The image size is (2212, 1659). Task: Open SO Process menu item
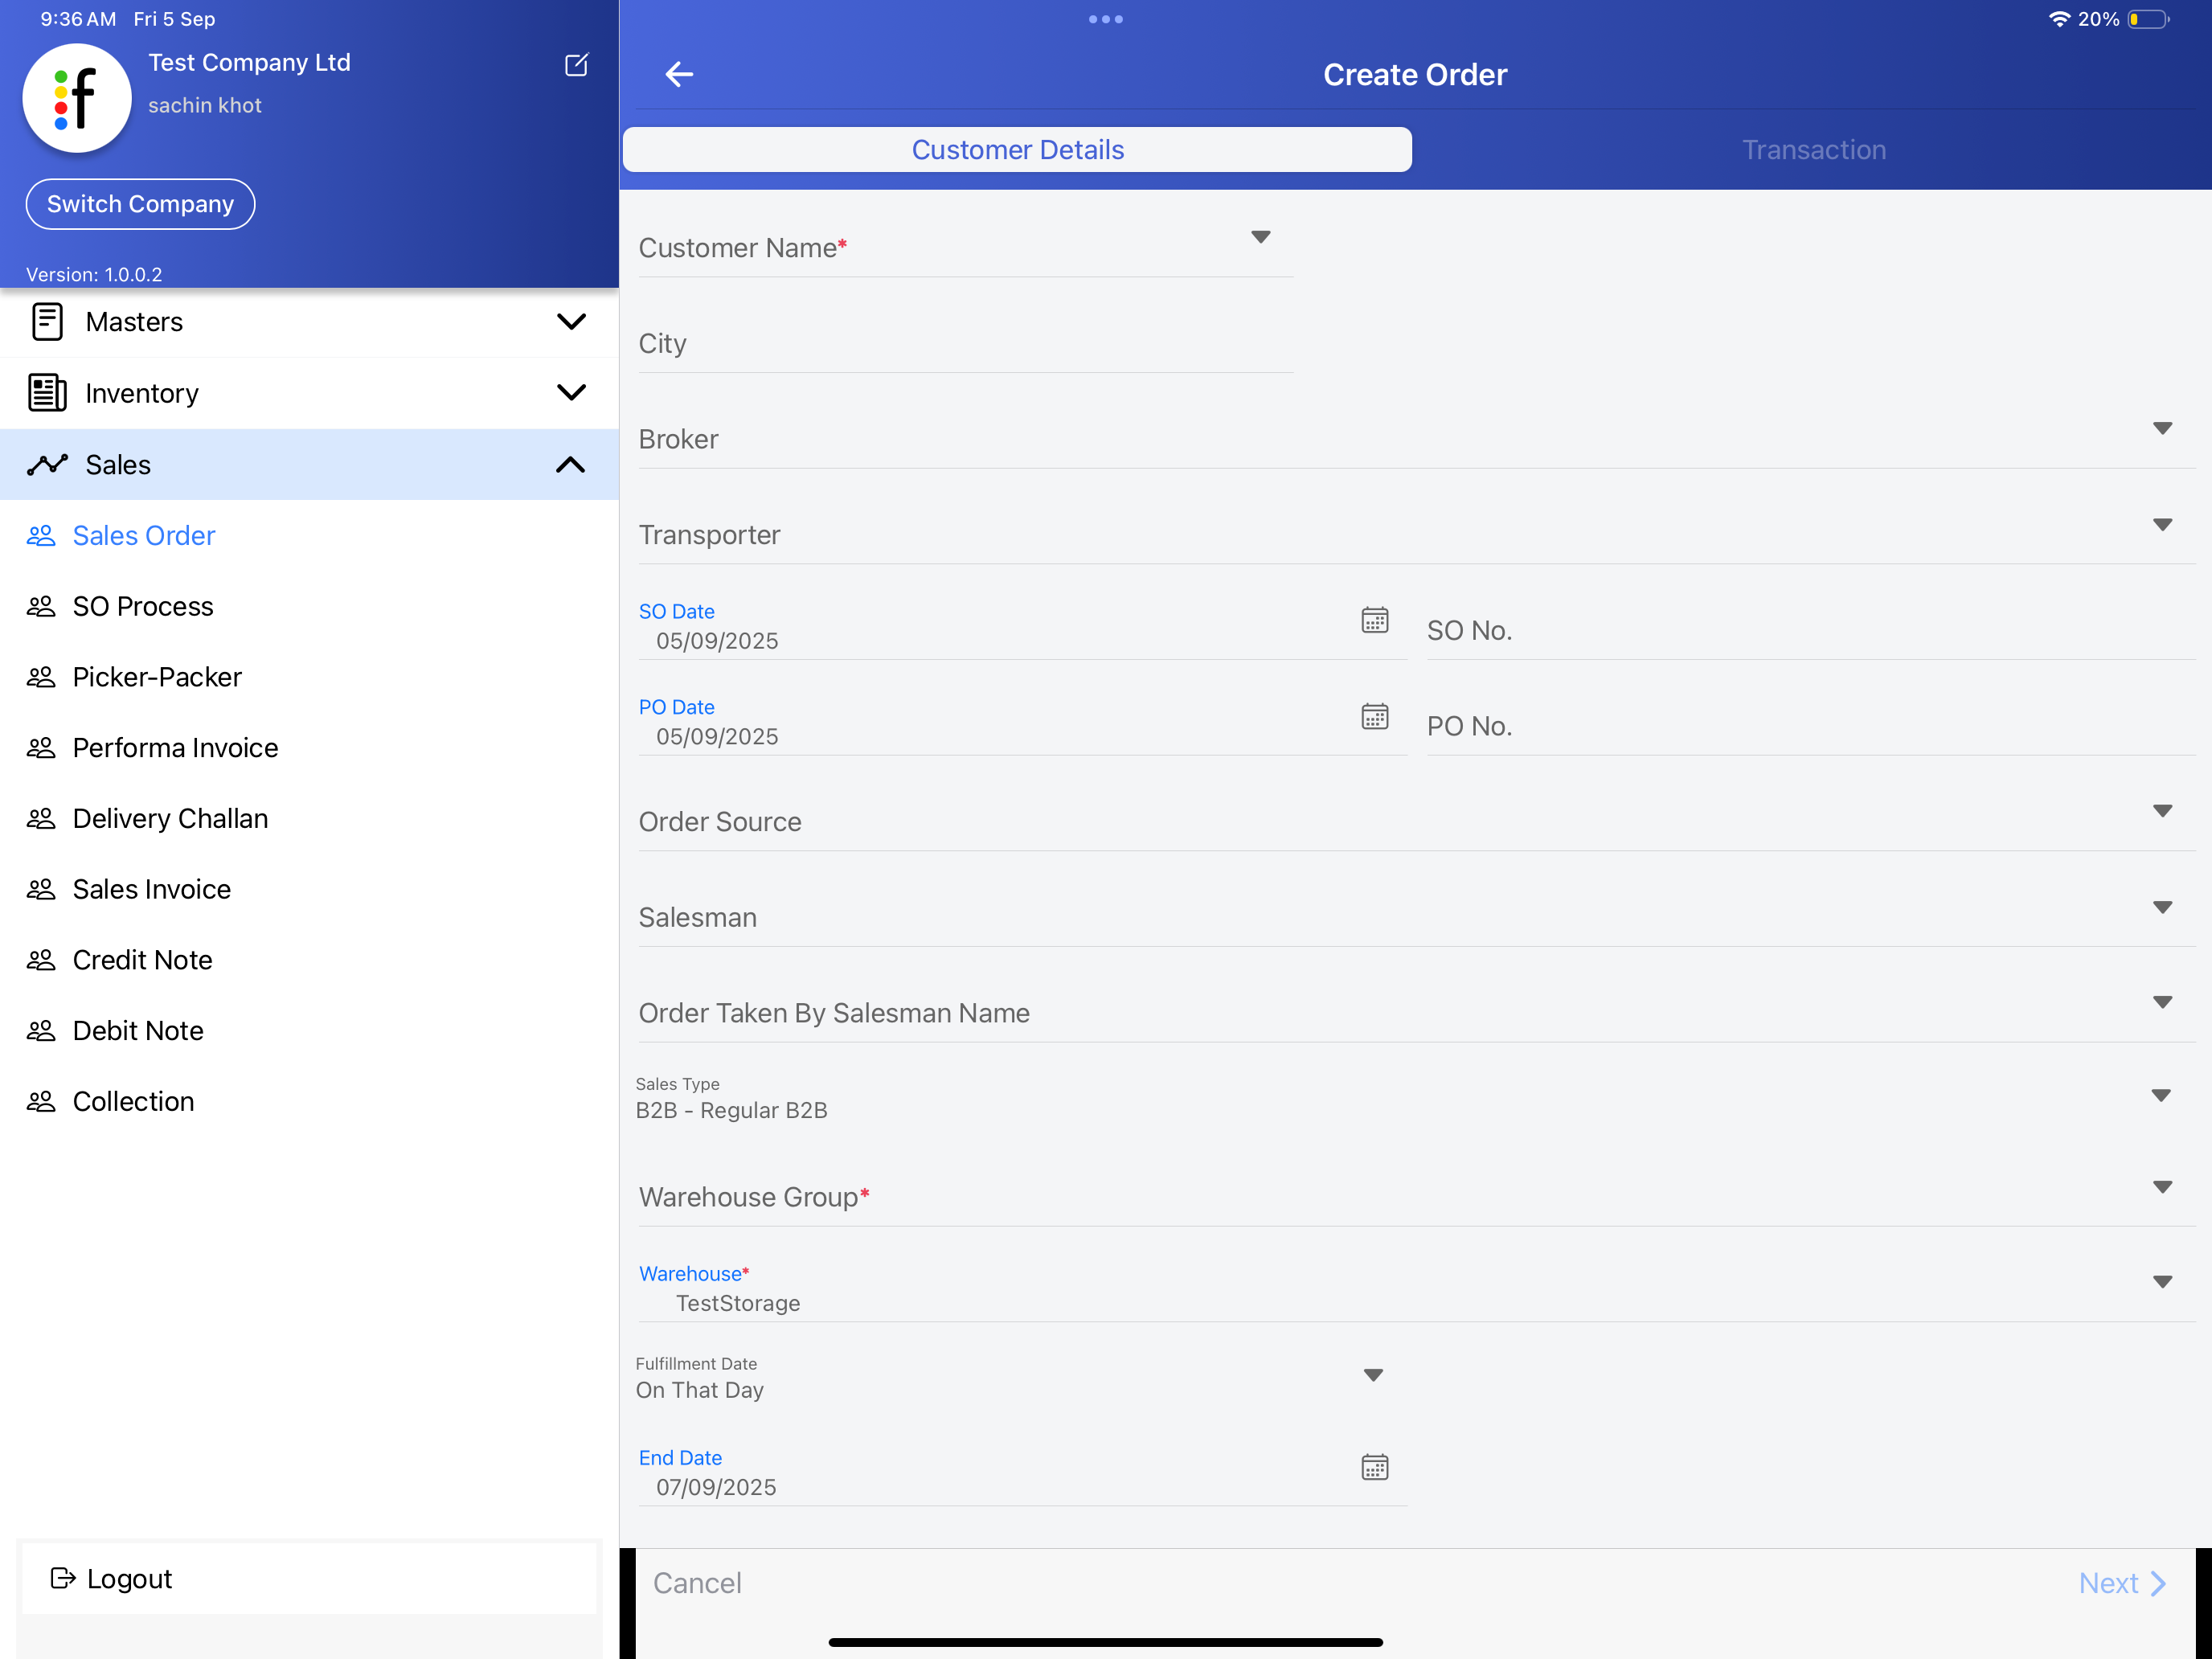click(x=309, y=607)
